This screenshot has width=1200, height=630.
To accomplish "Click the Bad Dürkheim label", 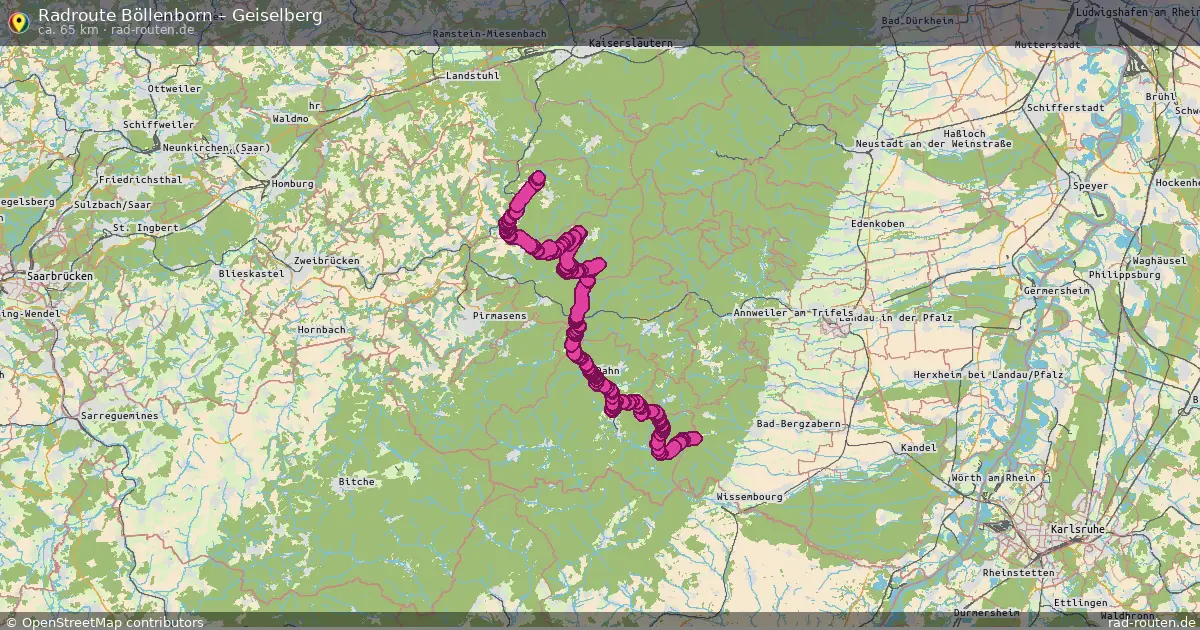I will coord(920,21).
